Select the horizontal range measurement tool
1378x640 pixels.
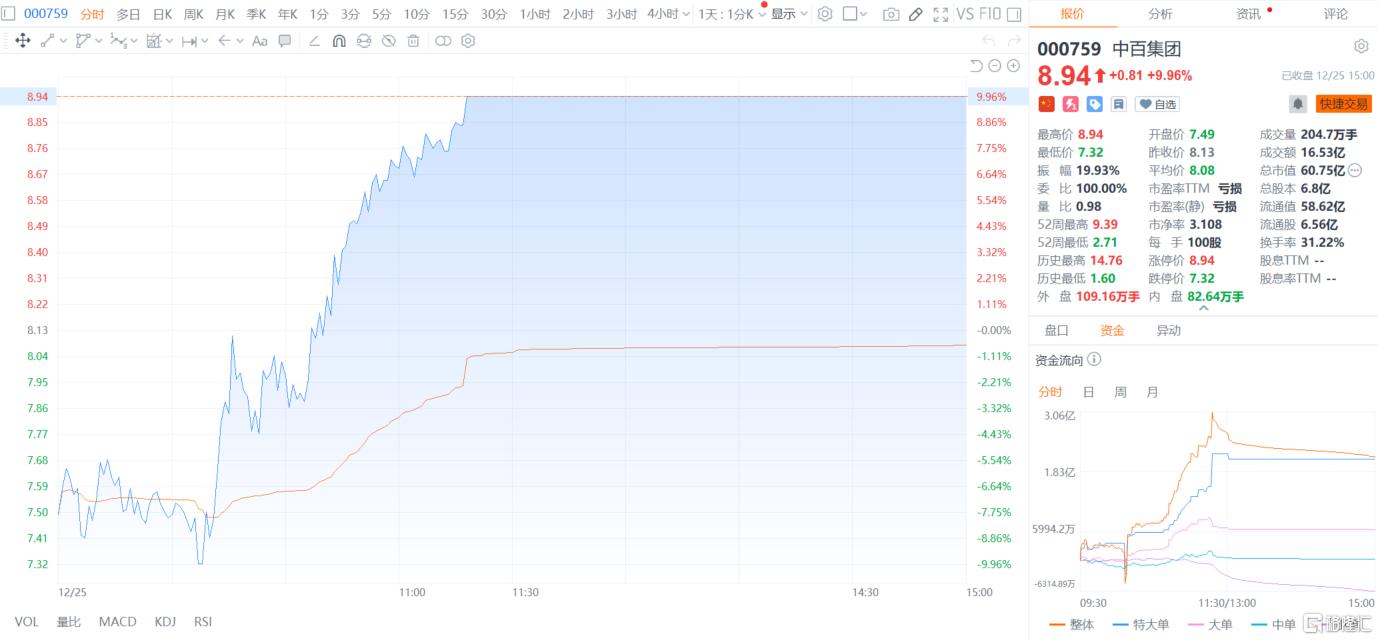(x=188, y=41)
